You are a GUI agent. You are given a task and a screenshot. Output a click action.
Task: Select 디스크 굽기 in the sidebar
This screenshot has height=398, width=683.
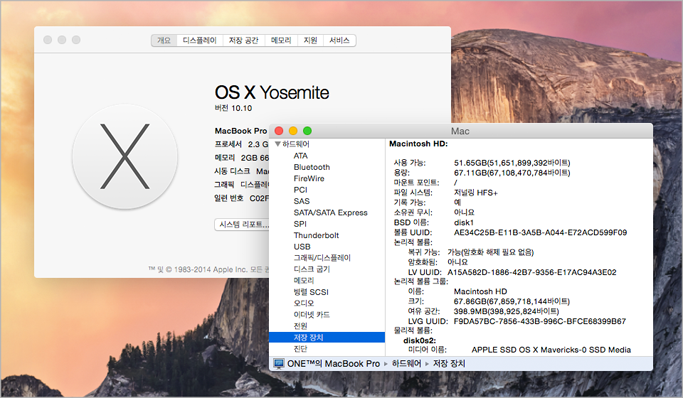pos(312,269)
